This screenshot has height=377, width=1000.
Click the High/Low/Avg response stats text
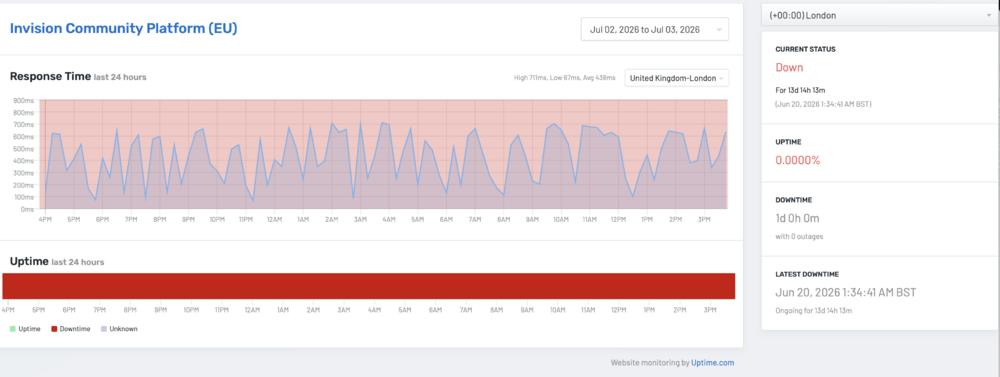tap(564, 78)
